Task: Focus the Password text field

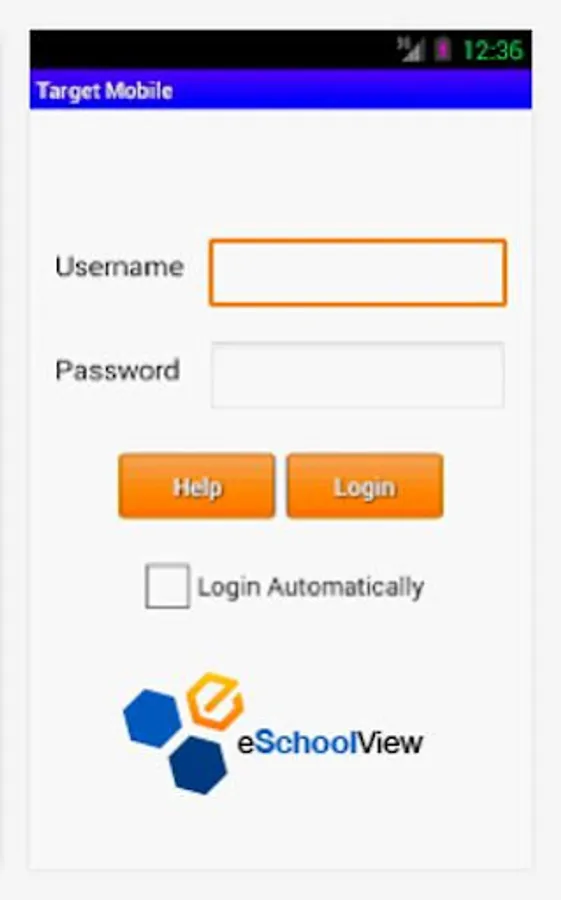Action: (x=358, y=375)
